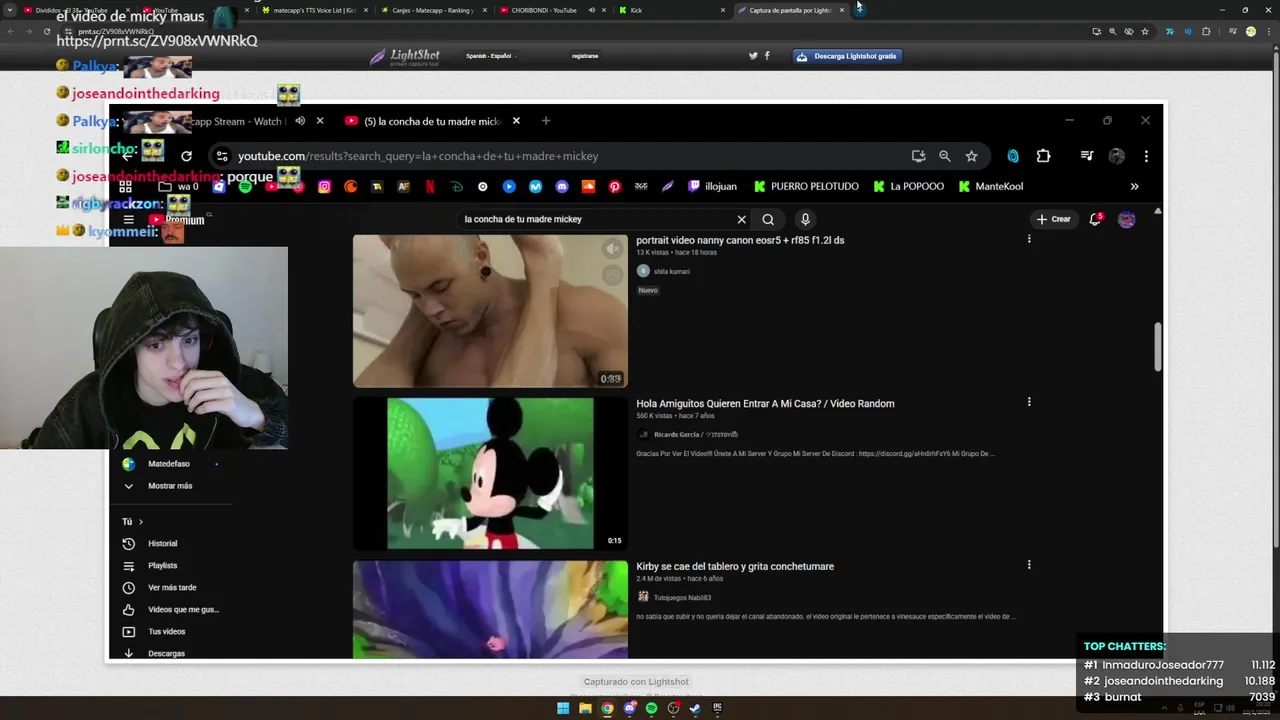Open the La POPOOO Kick bookmark

(908, 186)
